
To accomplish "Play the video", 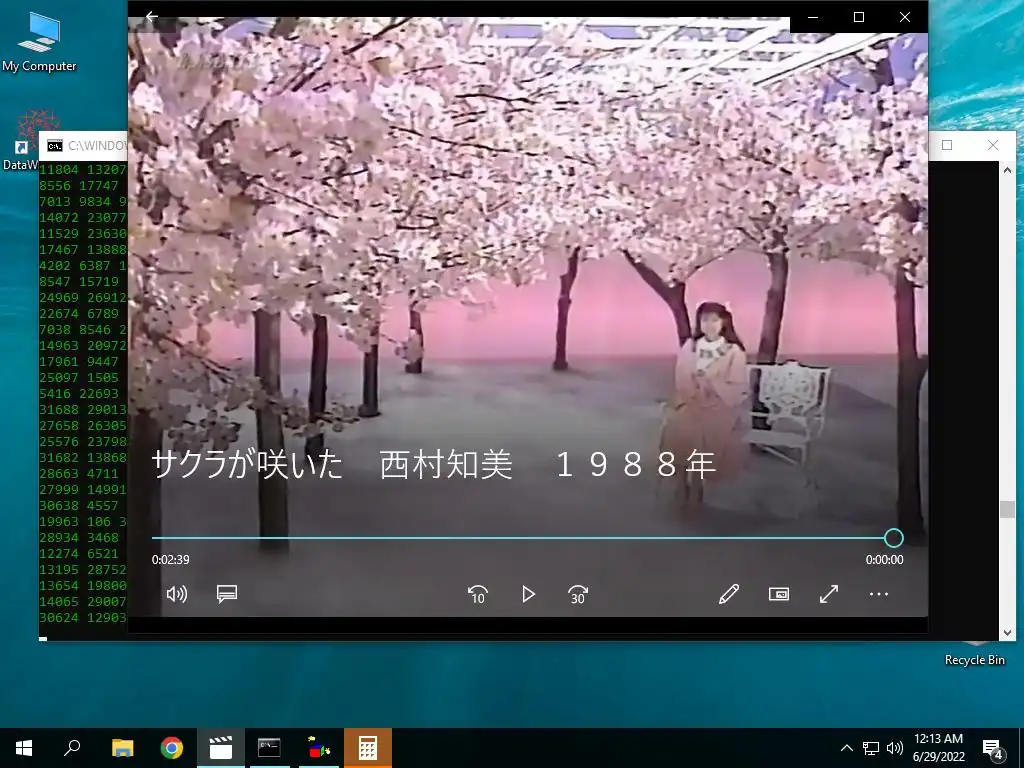I will pos(528,594).
